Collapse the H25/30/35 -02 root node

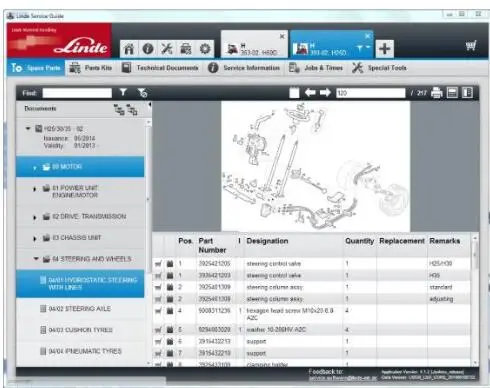coord(28,128)
